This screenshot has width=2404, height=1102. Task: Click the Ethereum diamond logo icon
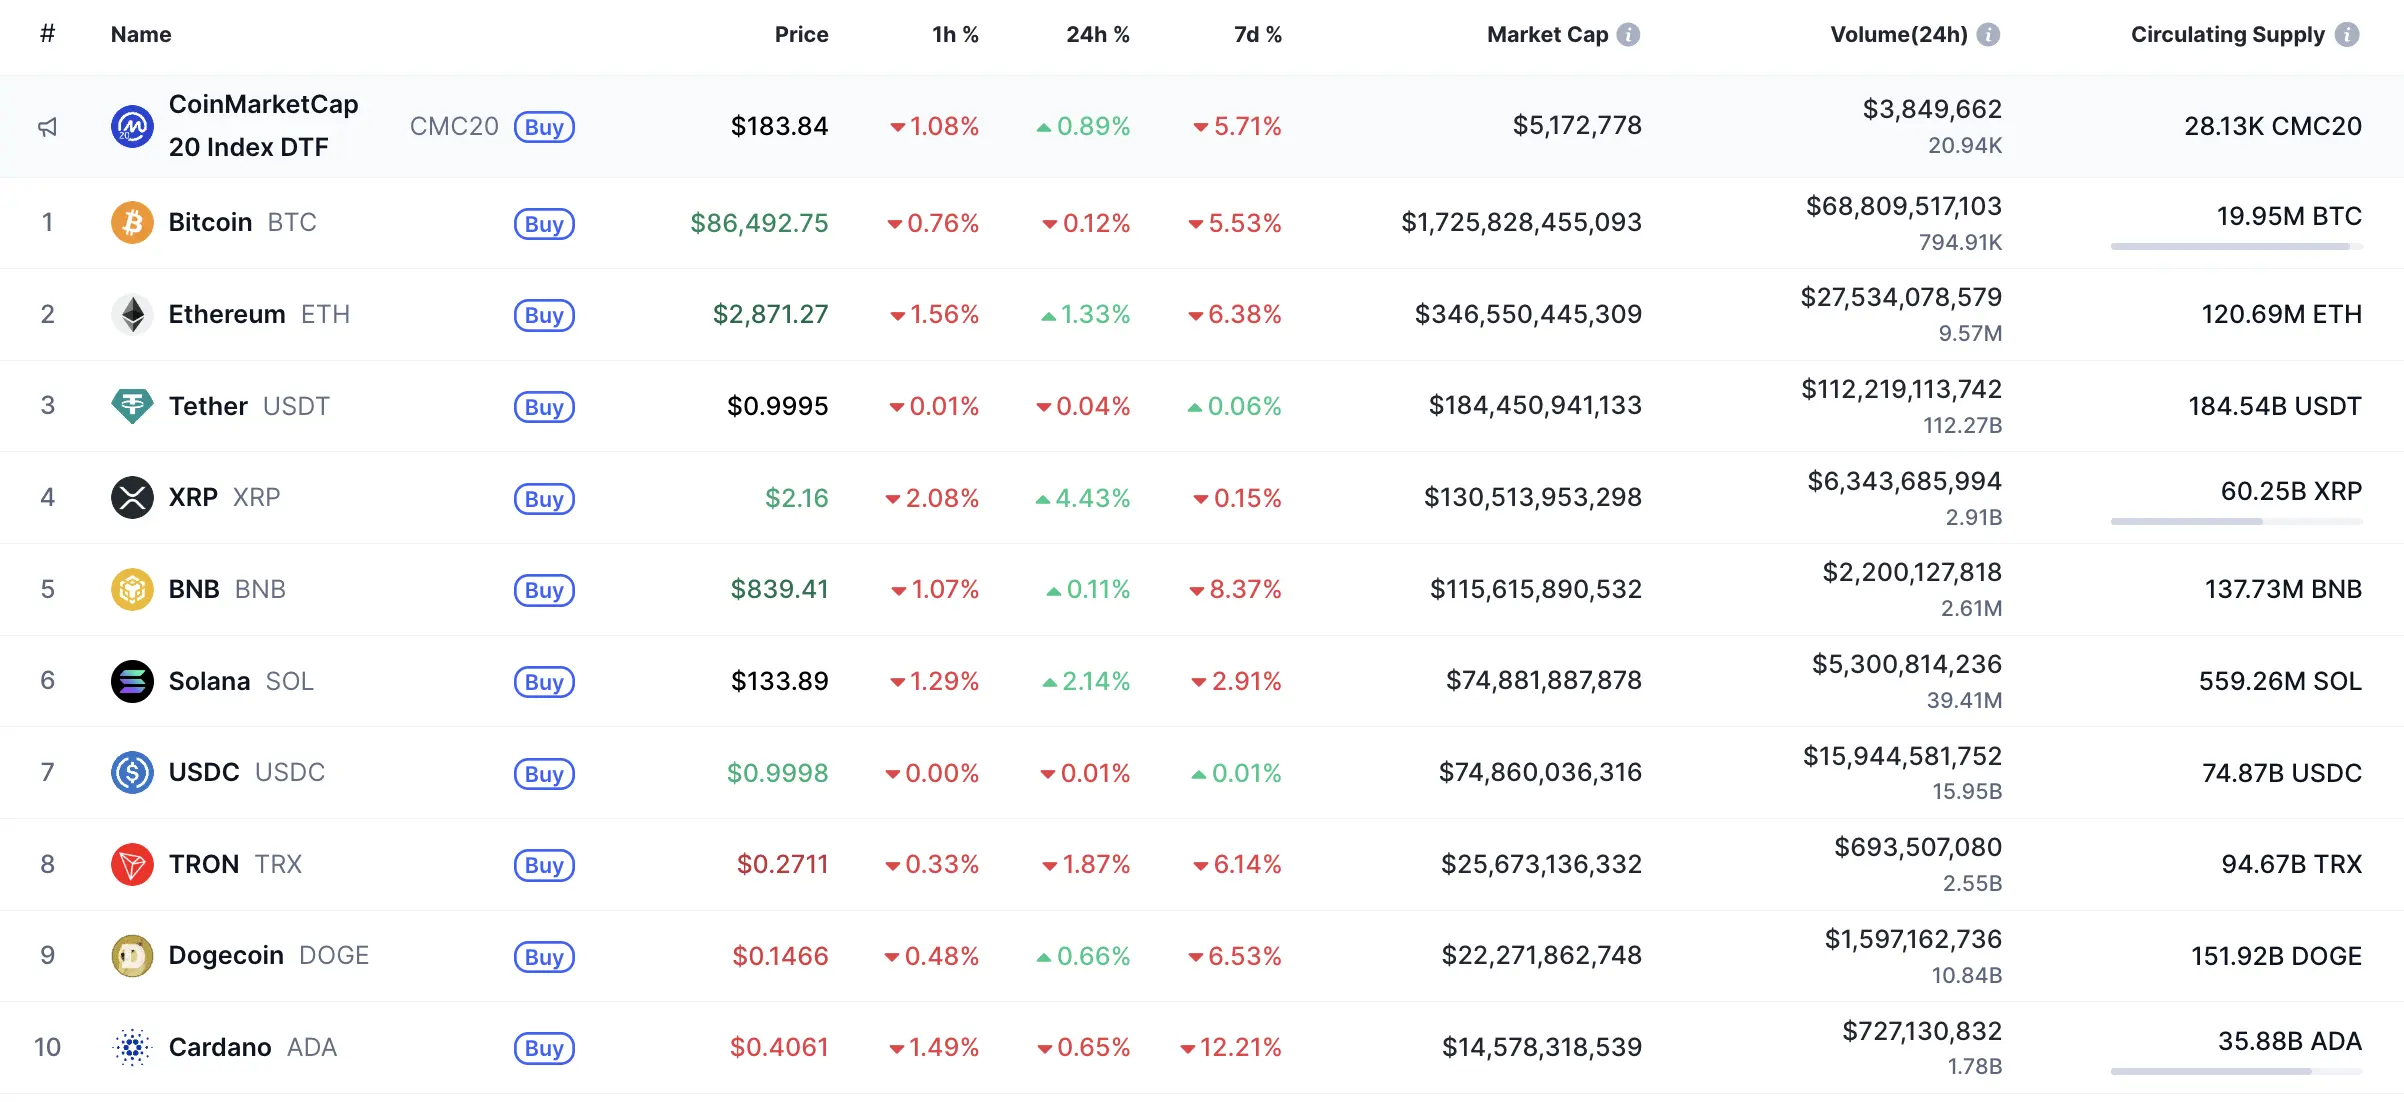tap(132, 314)
